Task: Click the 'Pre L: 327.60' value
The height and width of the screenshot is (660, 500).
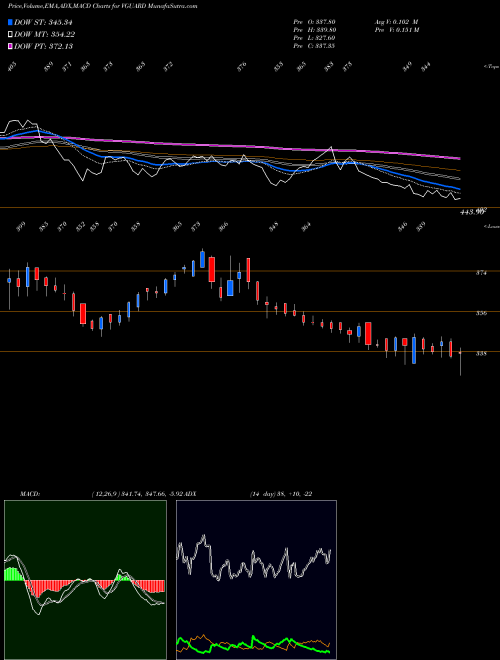Action: pos(314,38)
